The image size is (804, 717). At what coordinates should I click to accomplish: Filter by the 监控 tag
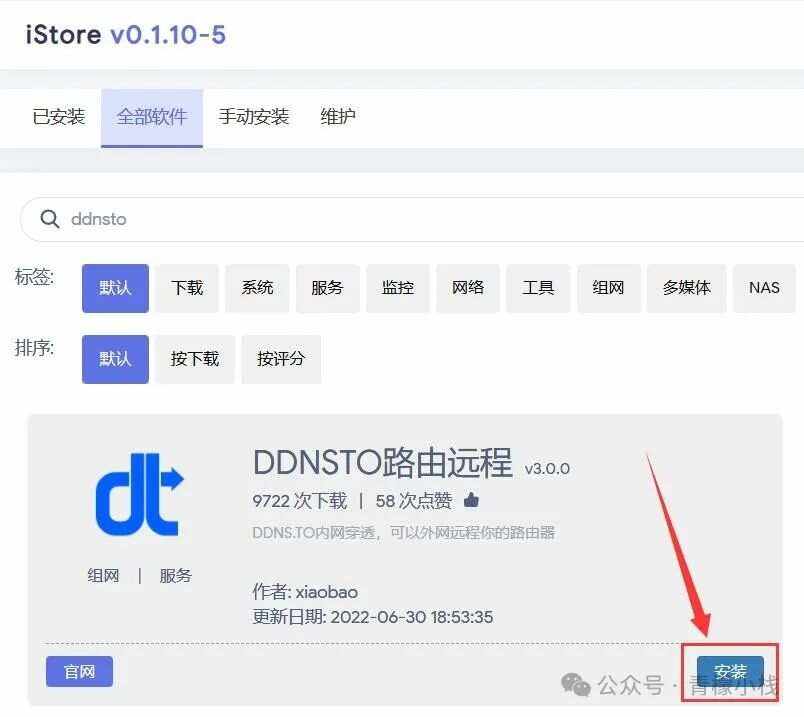point(397,288)
